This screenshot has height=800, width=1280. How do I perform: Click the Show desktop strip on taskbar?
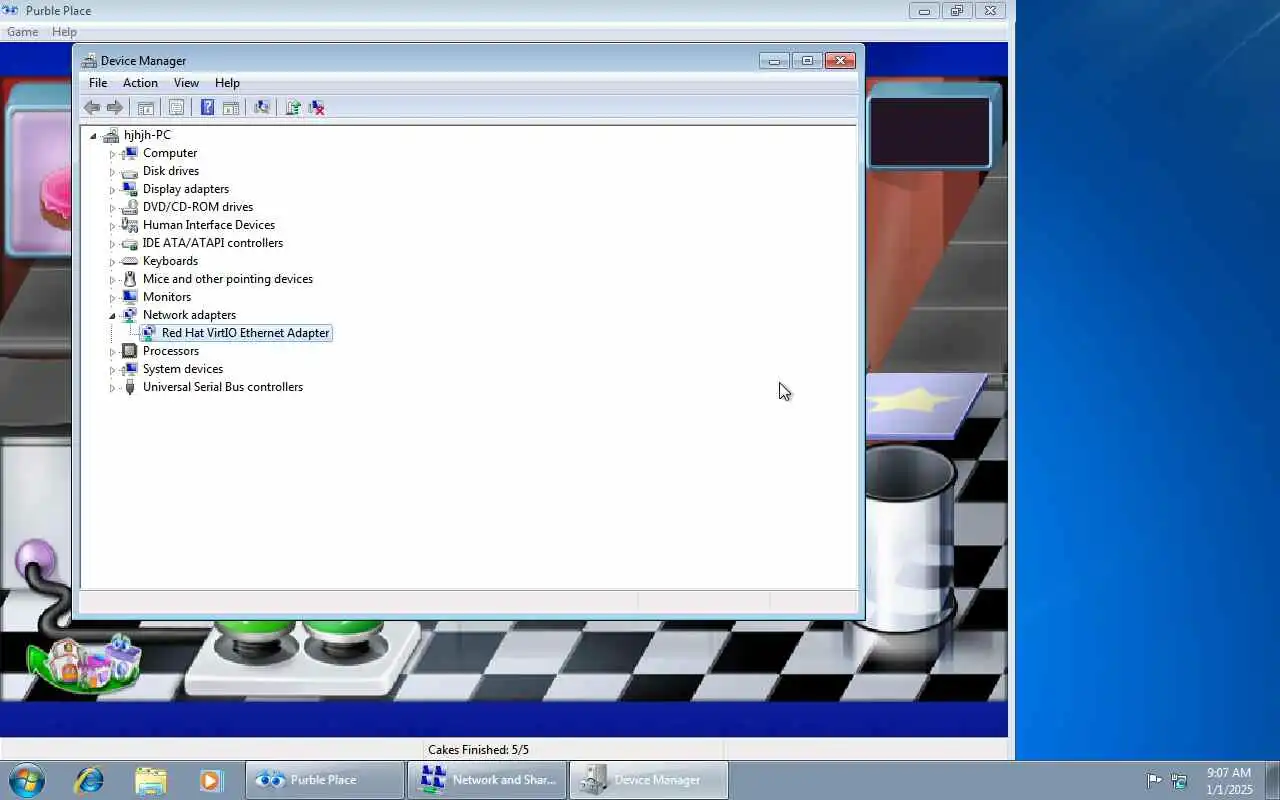(1272, 780)
